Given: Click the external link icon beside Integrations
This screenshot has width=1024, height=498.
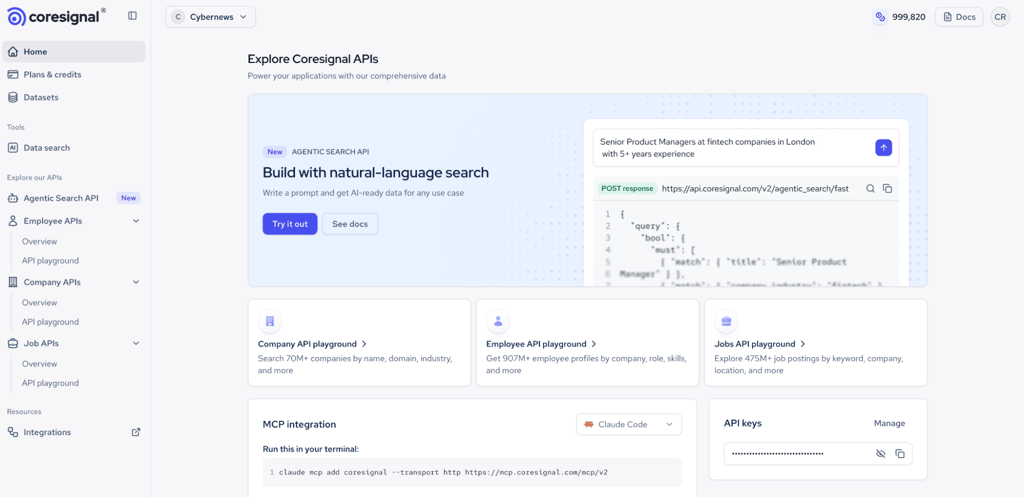Looking at the screenshot, I should [x=136, y=432].
